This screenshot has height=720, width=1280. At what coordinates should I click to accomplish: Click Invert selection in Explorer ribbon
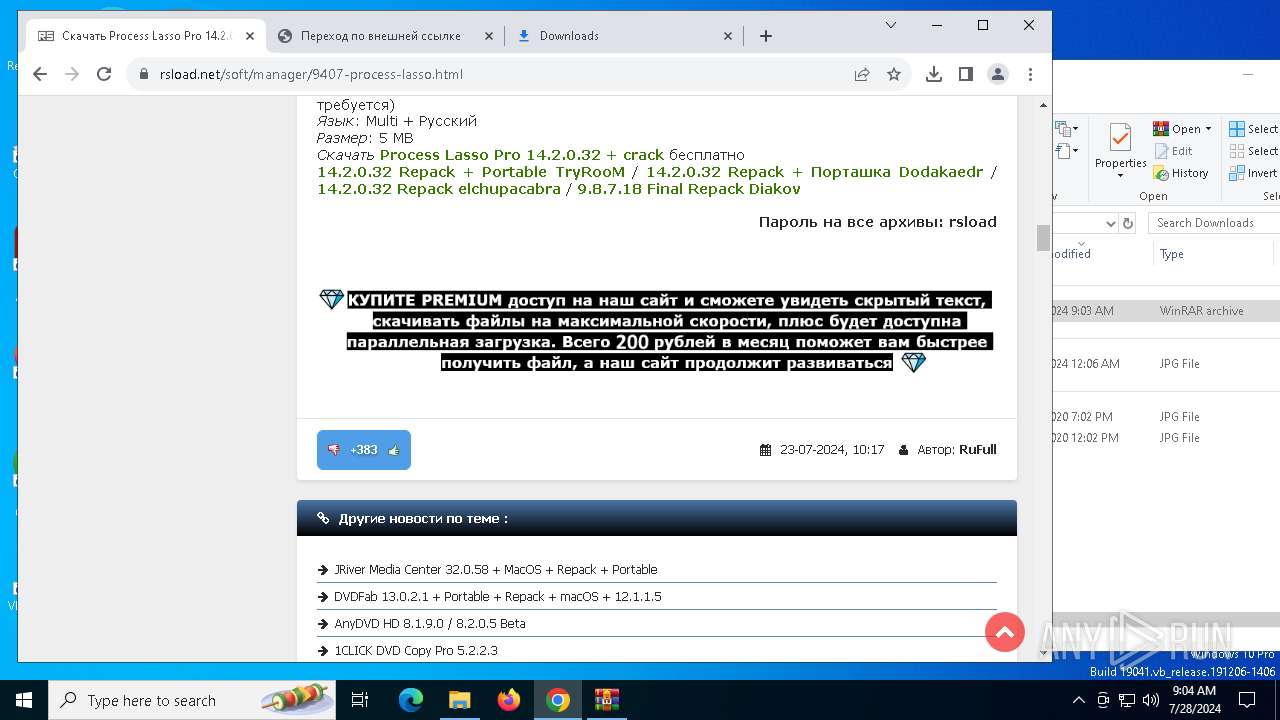(x=1254, y=173)
